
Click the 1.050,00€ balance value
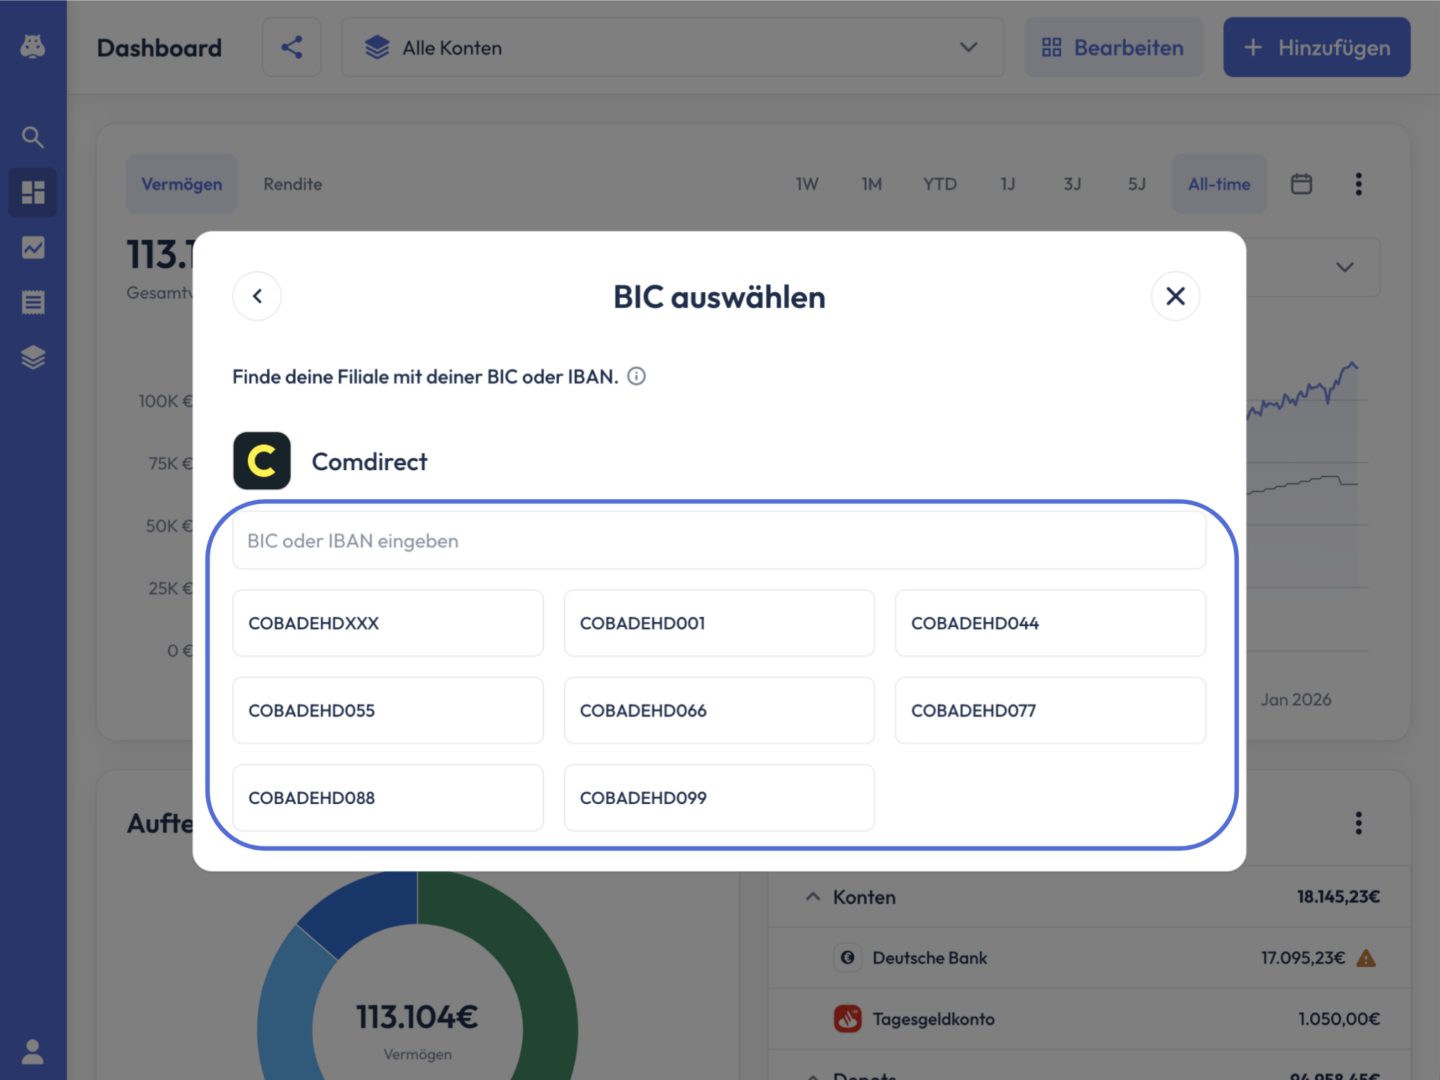click(1339, 1019)
